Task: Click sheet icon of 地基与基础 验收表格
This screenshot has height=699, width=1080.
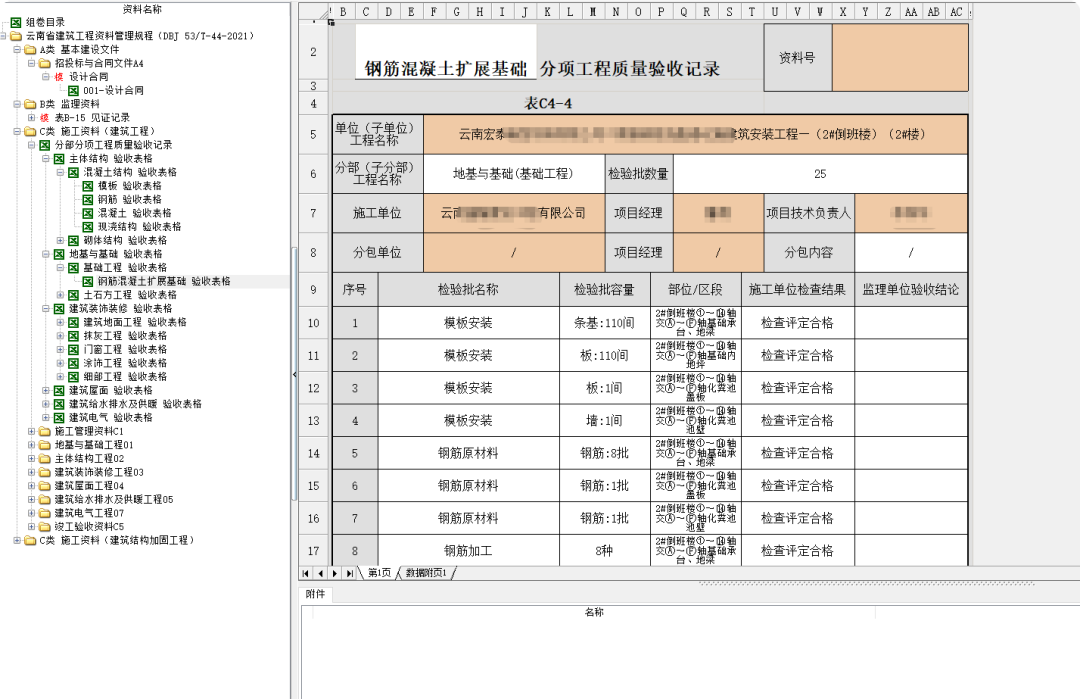Action: pos(59,254)
